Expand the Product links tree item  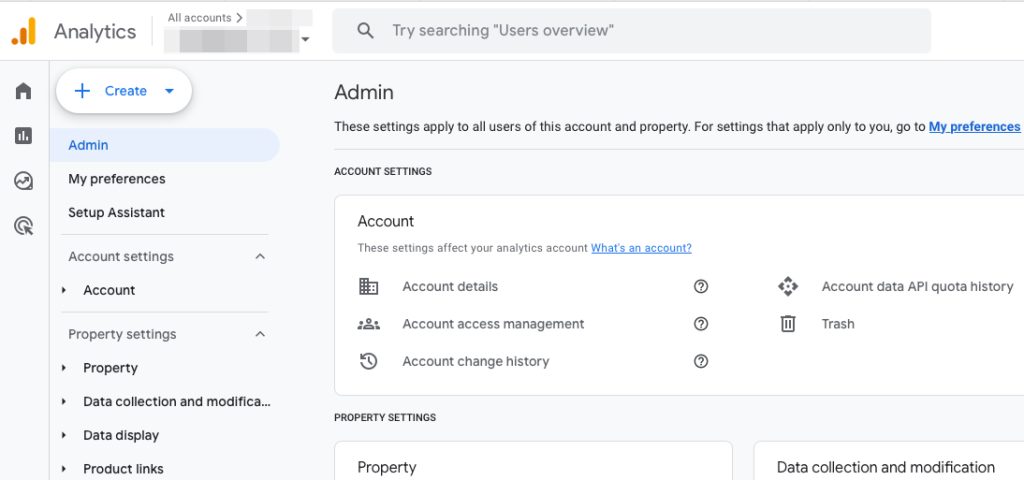[64, 469]
